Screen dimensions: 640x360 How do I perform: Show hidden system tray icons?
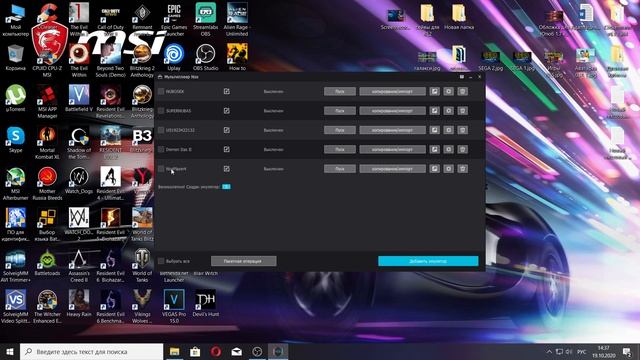tap(549, 351)
